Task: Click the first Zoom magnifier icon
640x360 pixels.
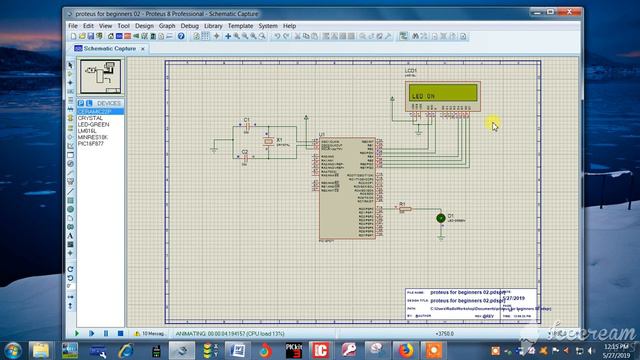Action: tap(237, 36)
